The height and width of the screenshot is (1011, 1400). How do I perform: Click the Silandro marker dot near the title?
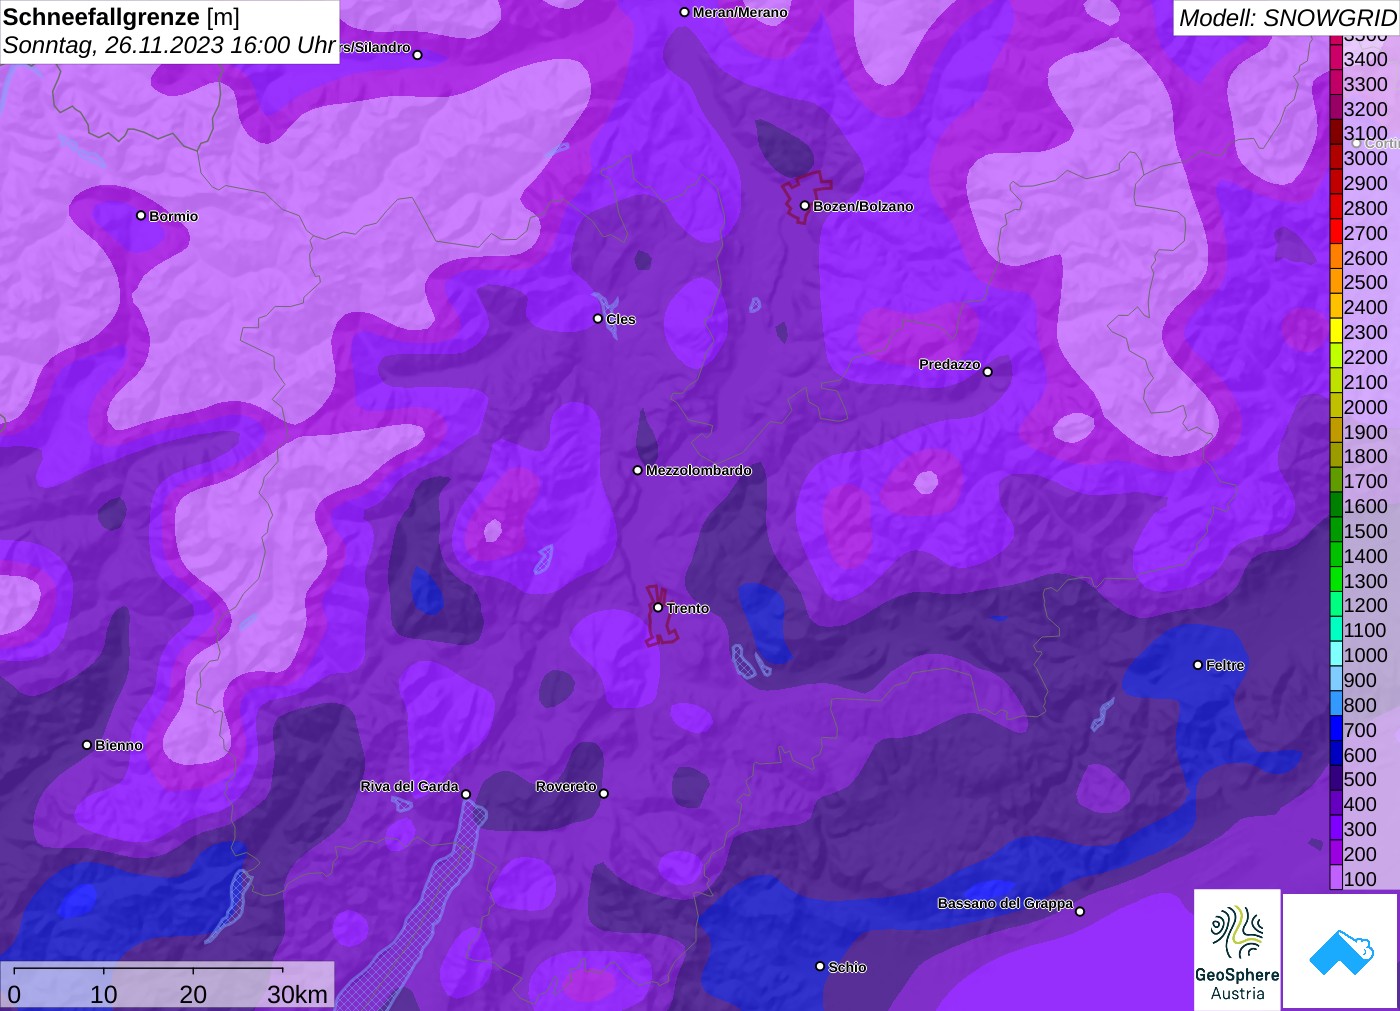(x=418, y=54)
